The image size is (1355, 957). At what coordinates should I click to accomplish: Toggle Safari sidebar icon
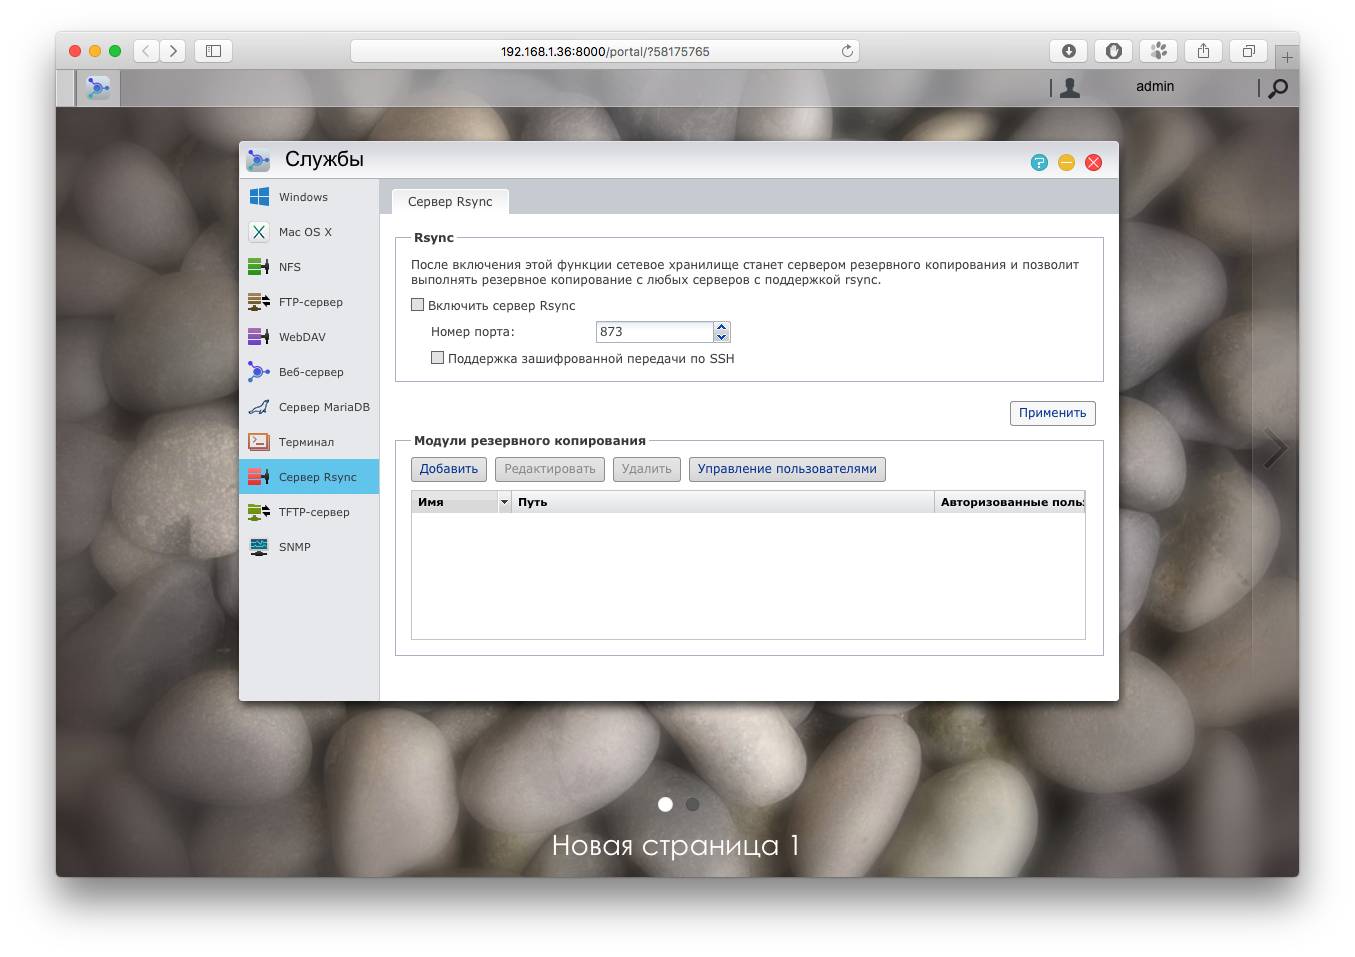point(213,51)
